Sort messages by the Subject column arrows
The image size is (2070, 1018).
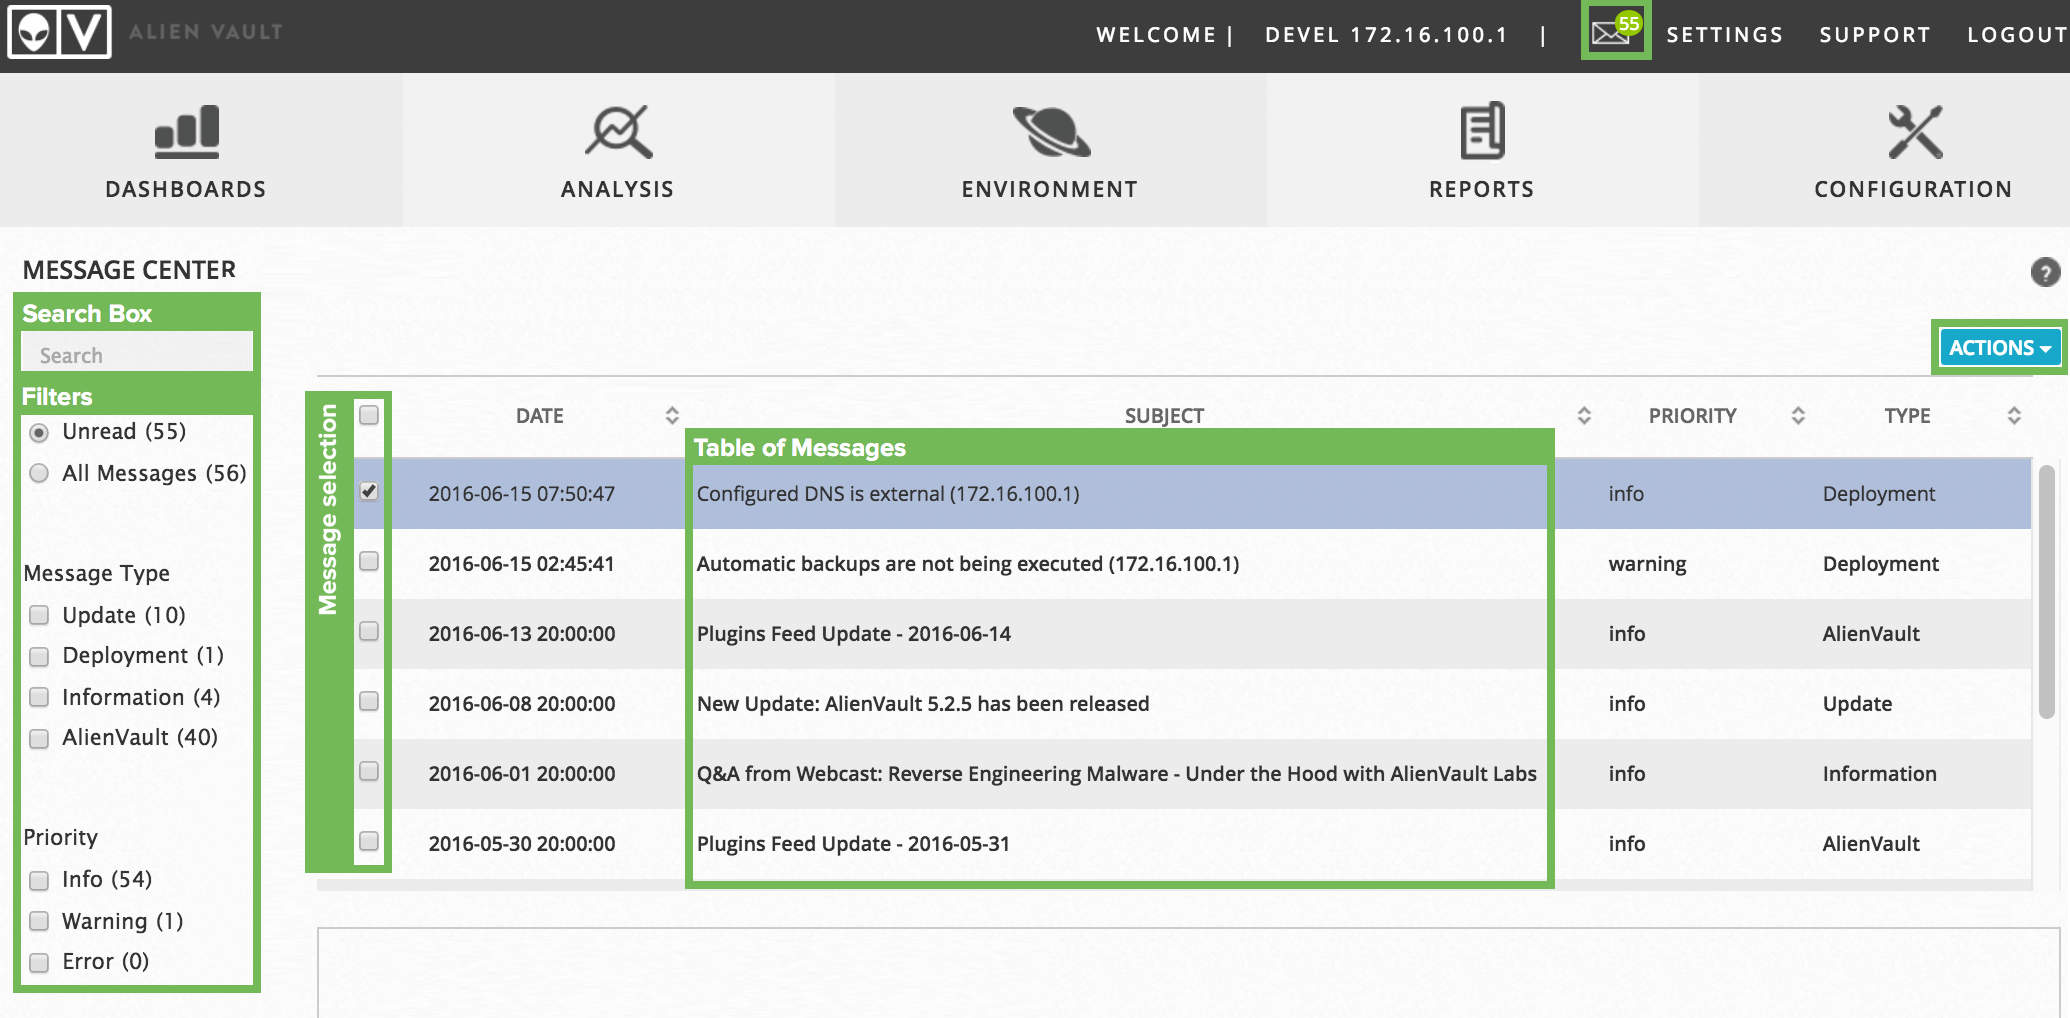[x=1584, y=415]
